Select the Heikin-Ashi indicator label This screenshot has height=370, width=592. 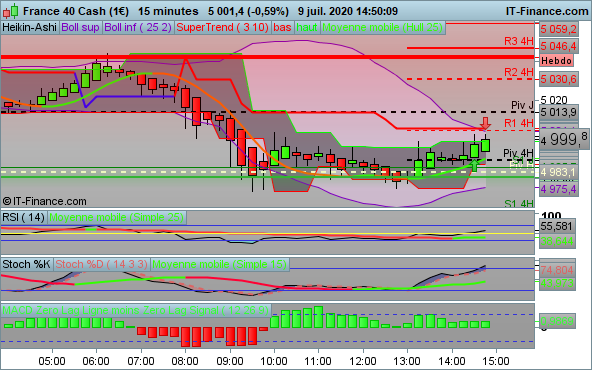[29, 28]
